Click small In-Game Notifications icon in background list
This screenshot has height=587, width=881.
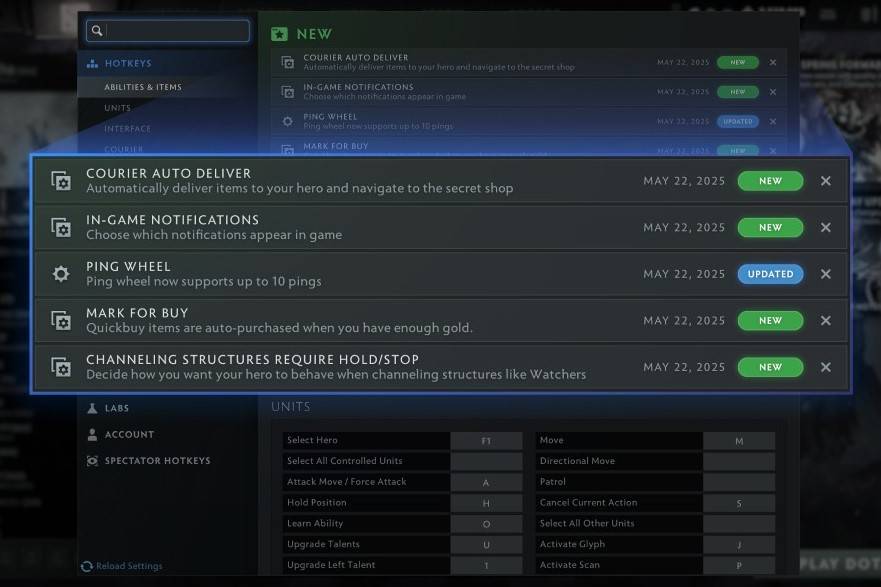tap(288, 92)
